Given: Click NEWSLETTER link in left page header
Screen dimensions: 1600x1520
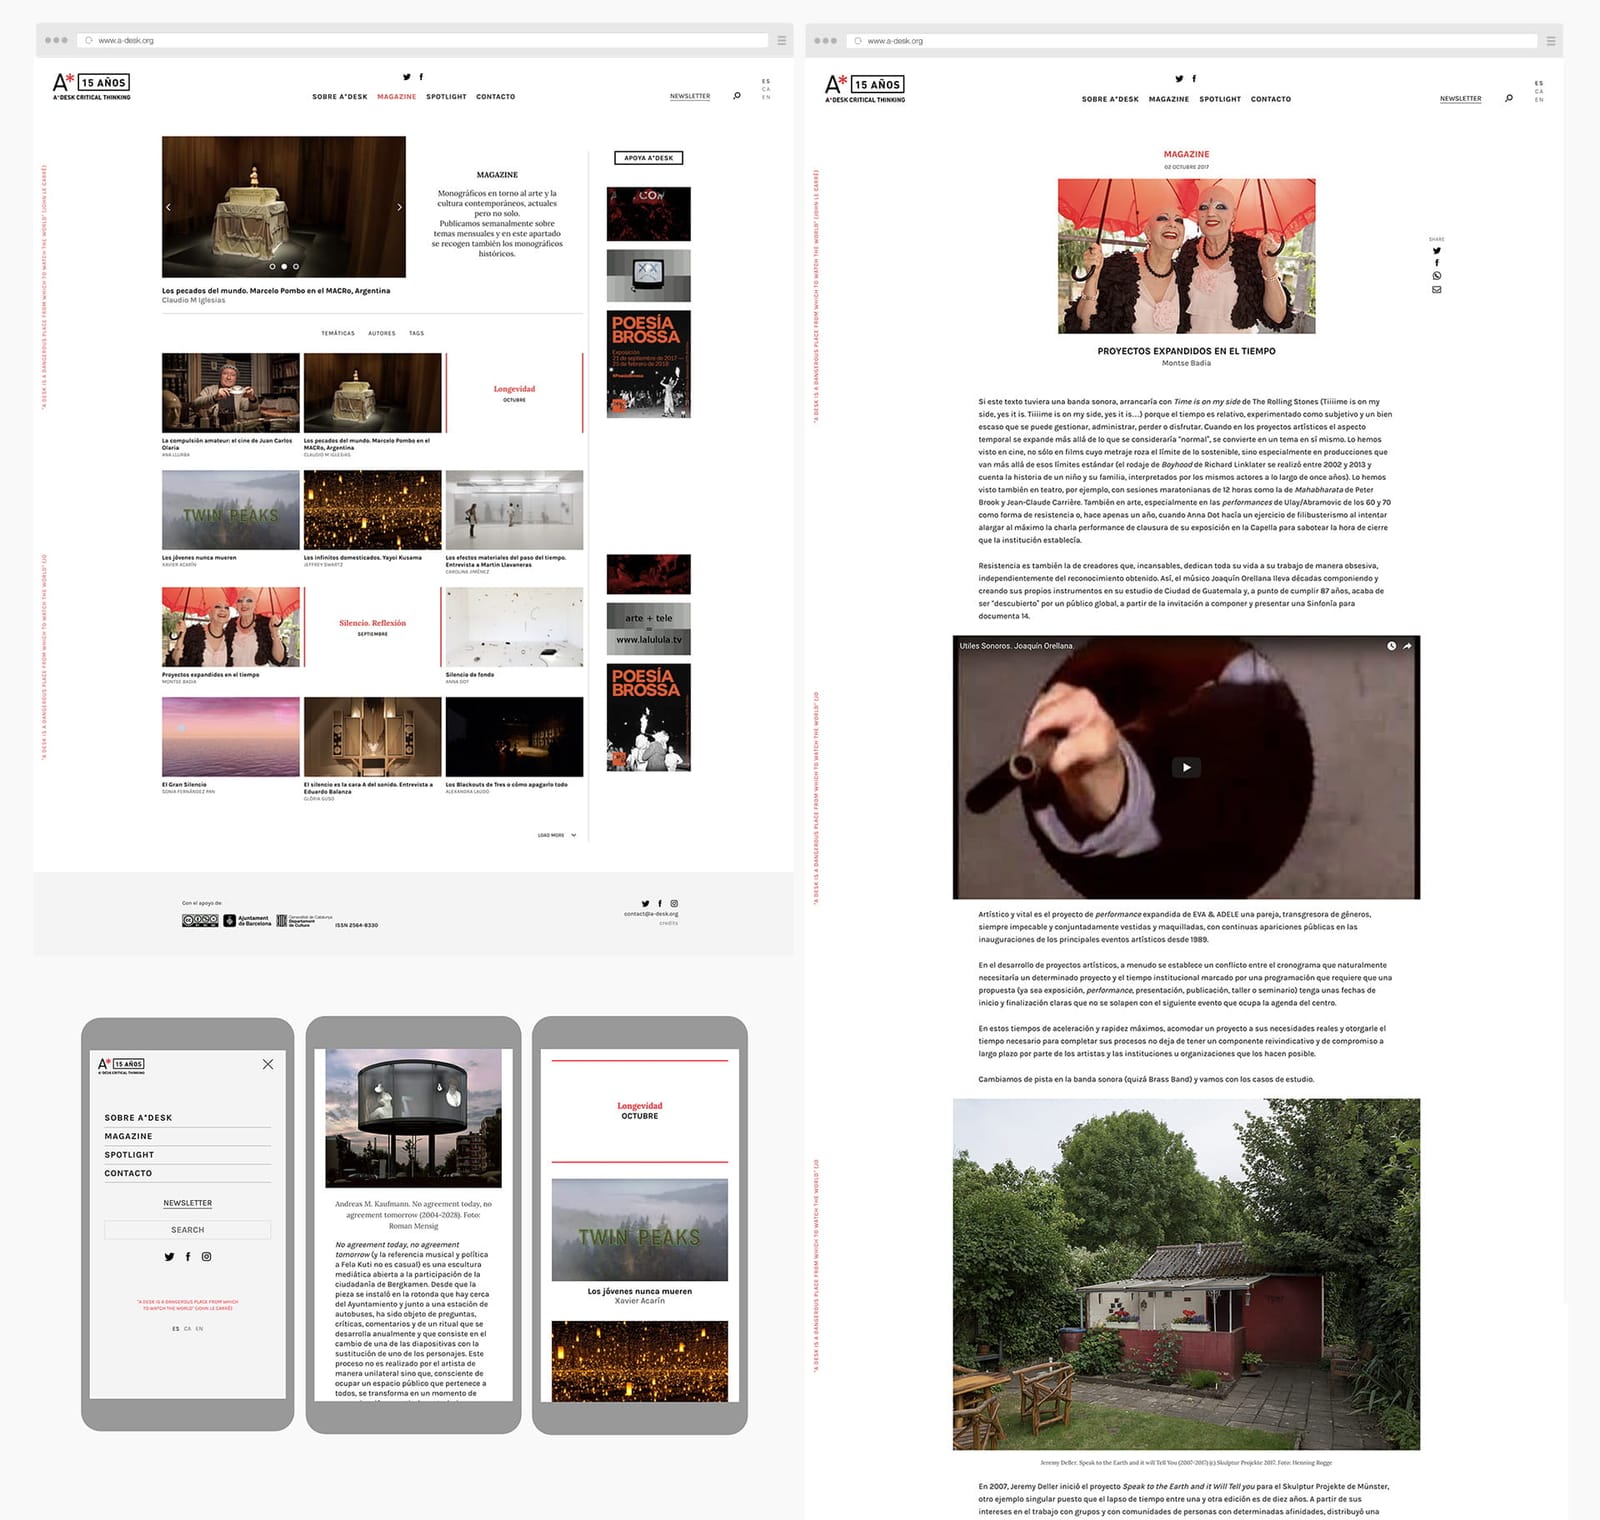Looking at the screenshot, I should coord(690,96).
